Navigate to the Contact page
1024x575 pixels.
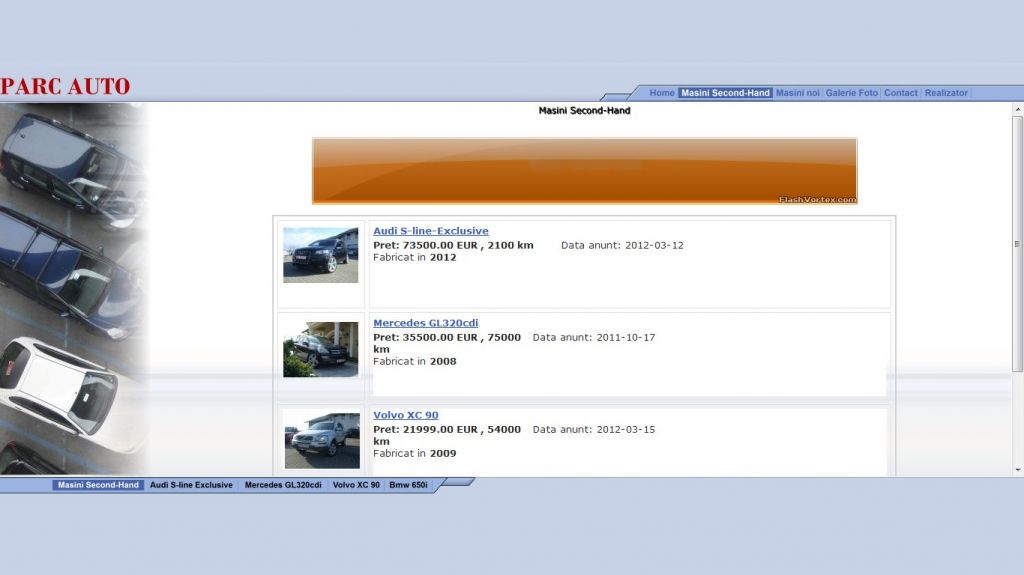click(900, 93)
